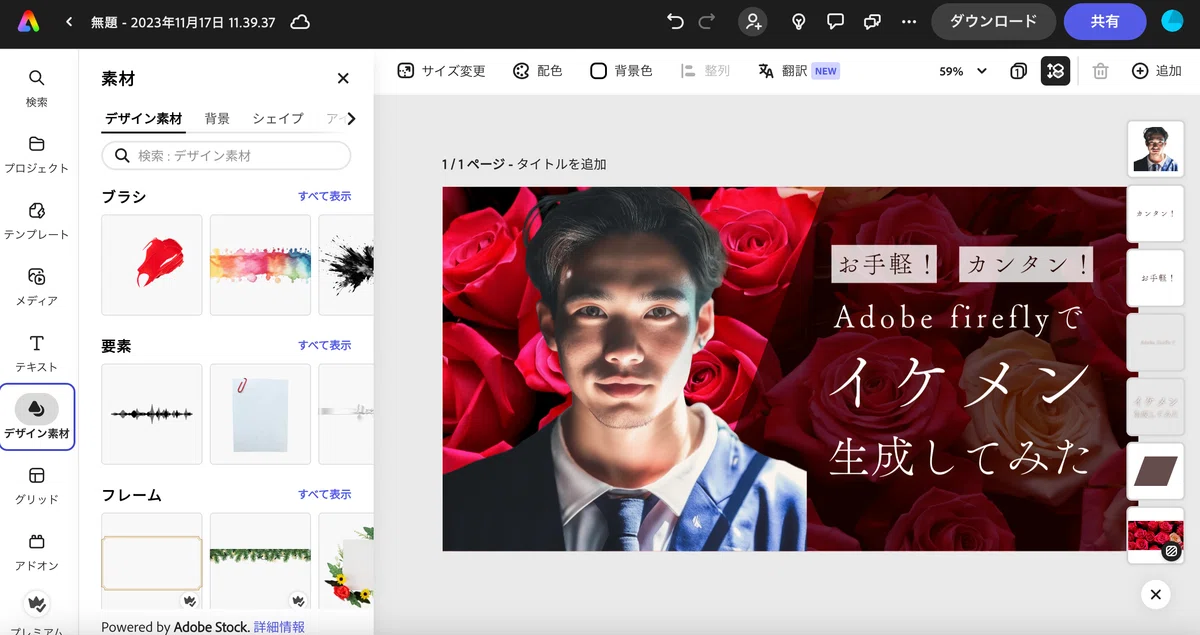Select the brown parallelogram shape layer

click(1156, 471)
